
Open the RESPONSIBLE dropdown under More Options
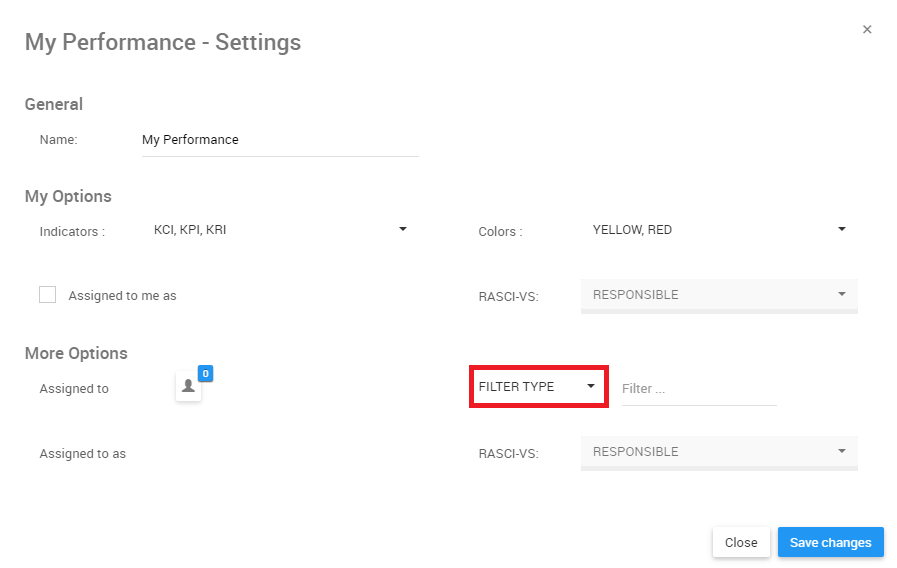(710, 452)
